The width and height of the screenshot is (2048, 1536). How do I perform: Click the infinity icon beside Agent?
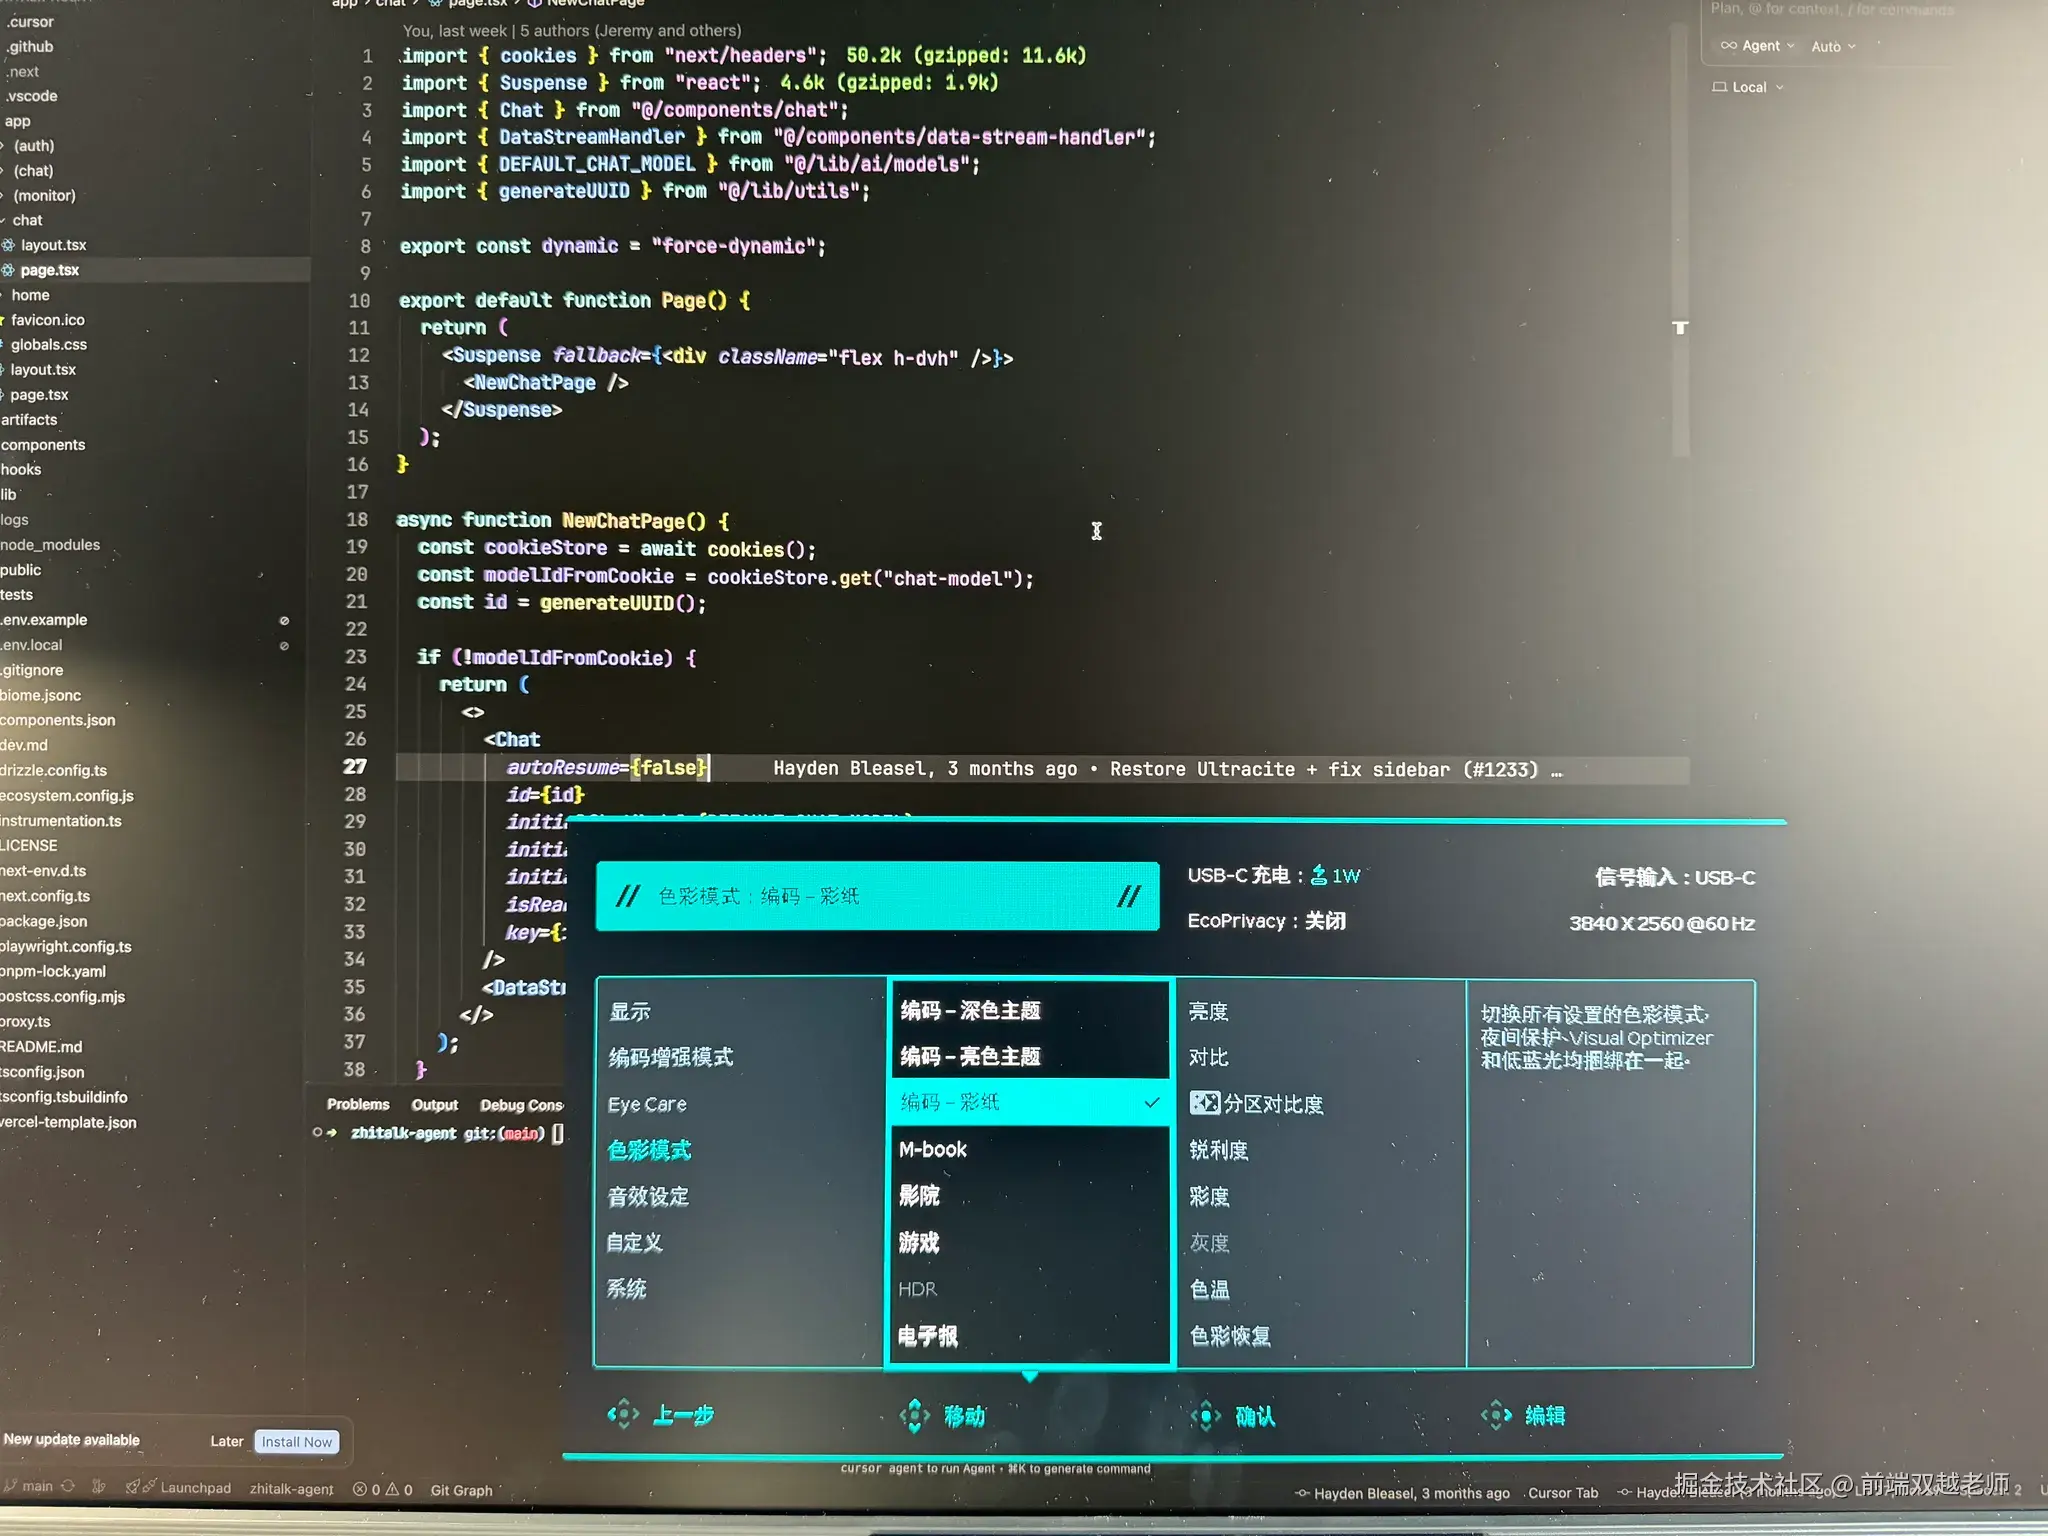pos(1728,46)
